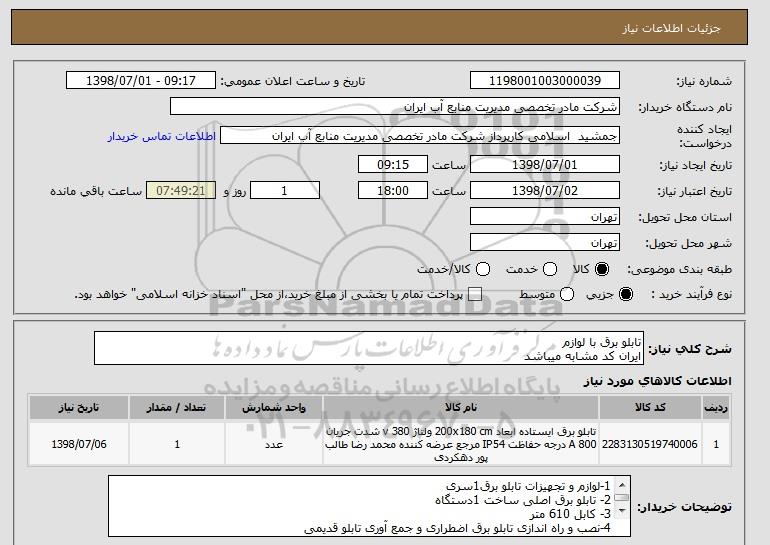The height and width of the screenshot is (545, 770).
Task: Click the buyer organization name field
Action: [395, 107]
